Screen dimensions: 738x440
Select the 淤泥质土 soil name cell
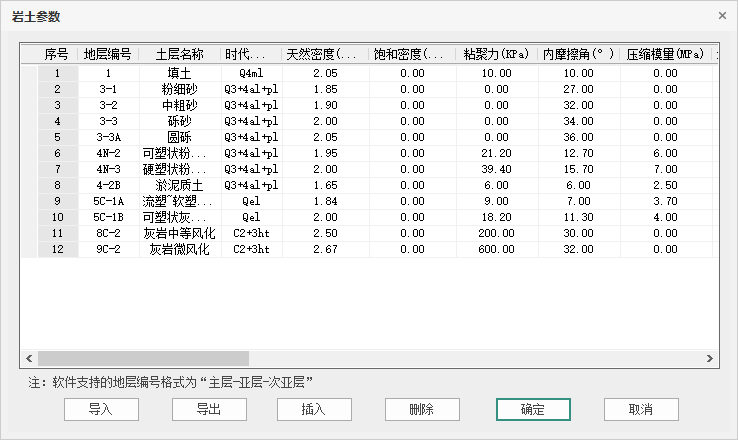click(180, 185)
